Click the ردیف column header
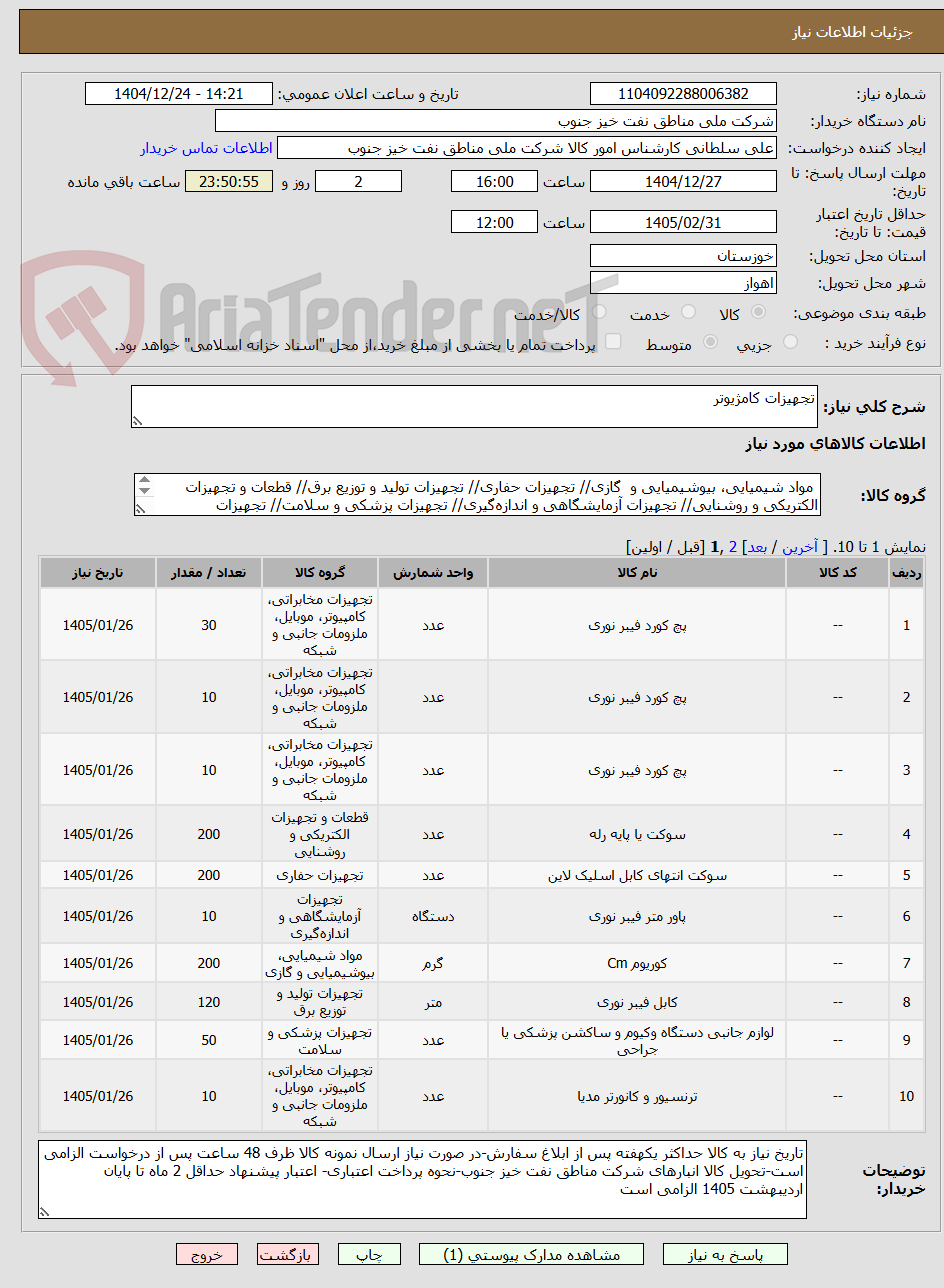944x1288 pixels. 907,573
